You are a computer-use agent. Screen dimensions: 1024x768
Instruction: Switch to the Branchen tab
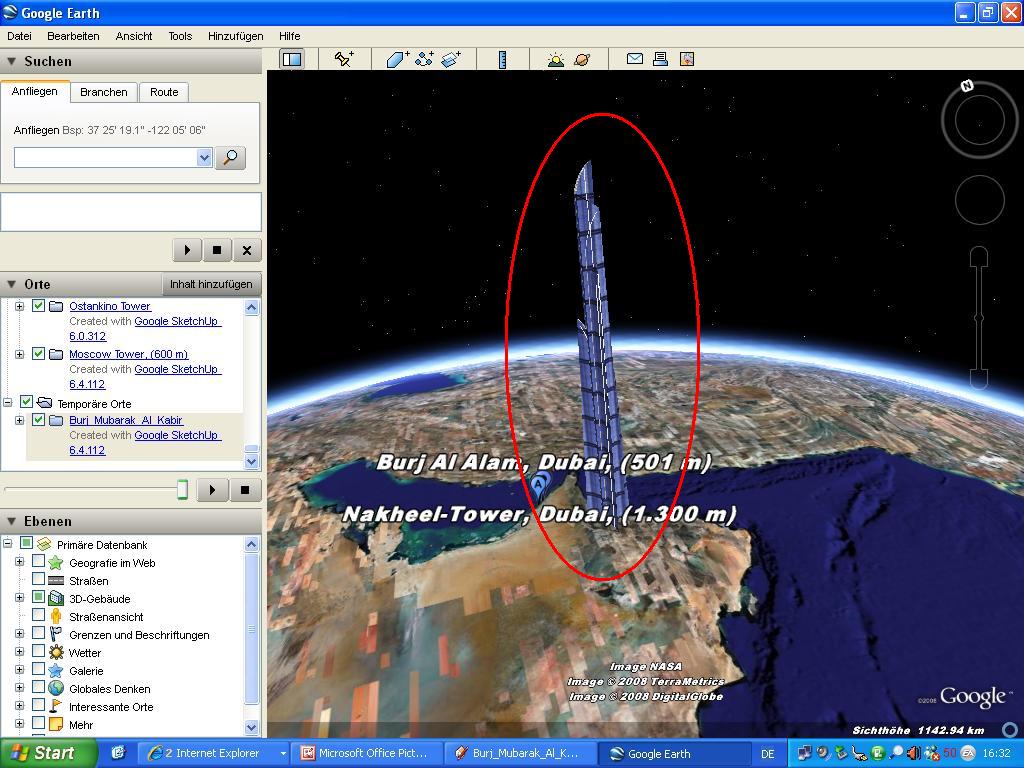[x=104, y=92]
